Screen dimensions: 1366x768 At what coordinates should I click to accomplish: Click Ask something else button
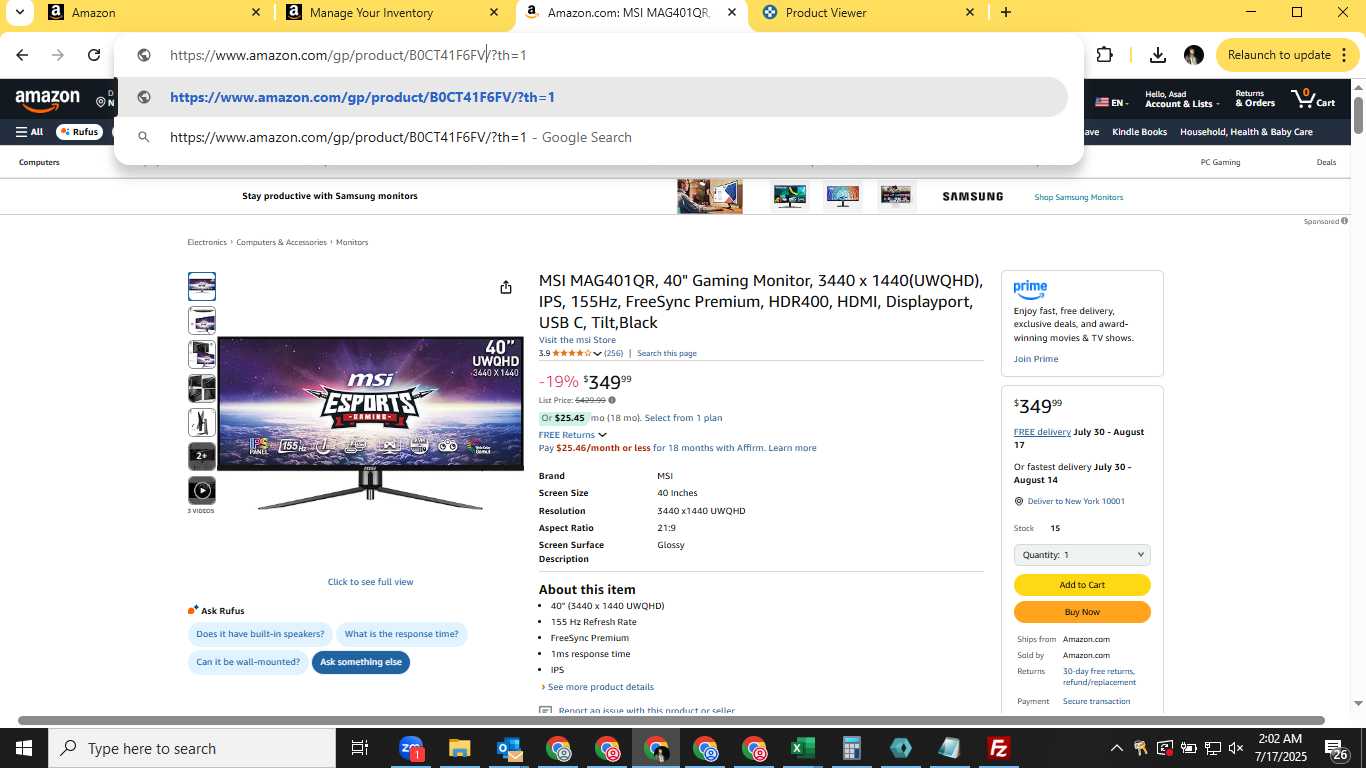[x=361, y=662]
